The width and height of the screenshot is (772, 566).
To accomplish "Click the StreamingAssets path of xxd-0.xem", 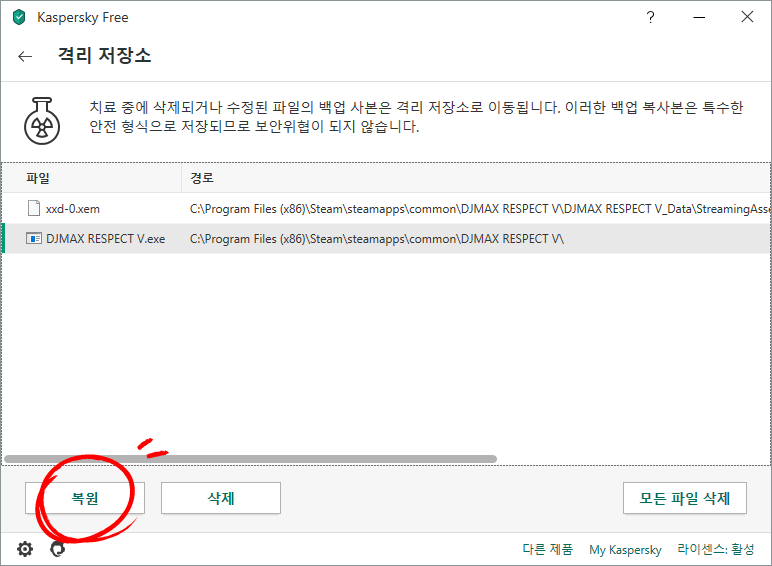I will (x=480, y=209).
